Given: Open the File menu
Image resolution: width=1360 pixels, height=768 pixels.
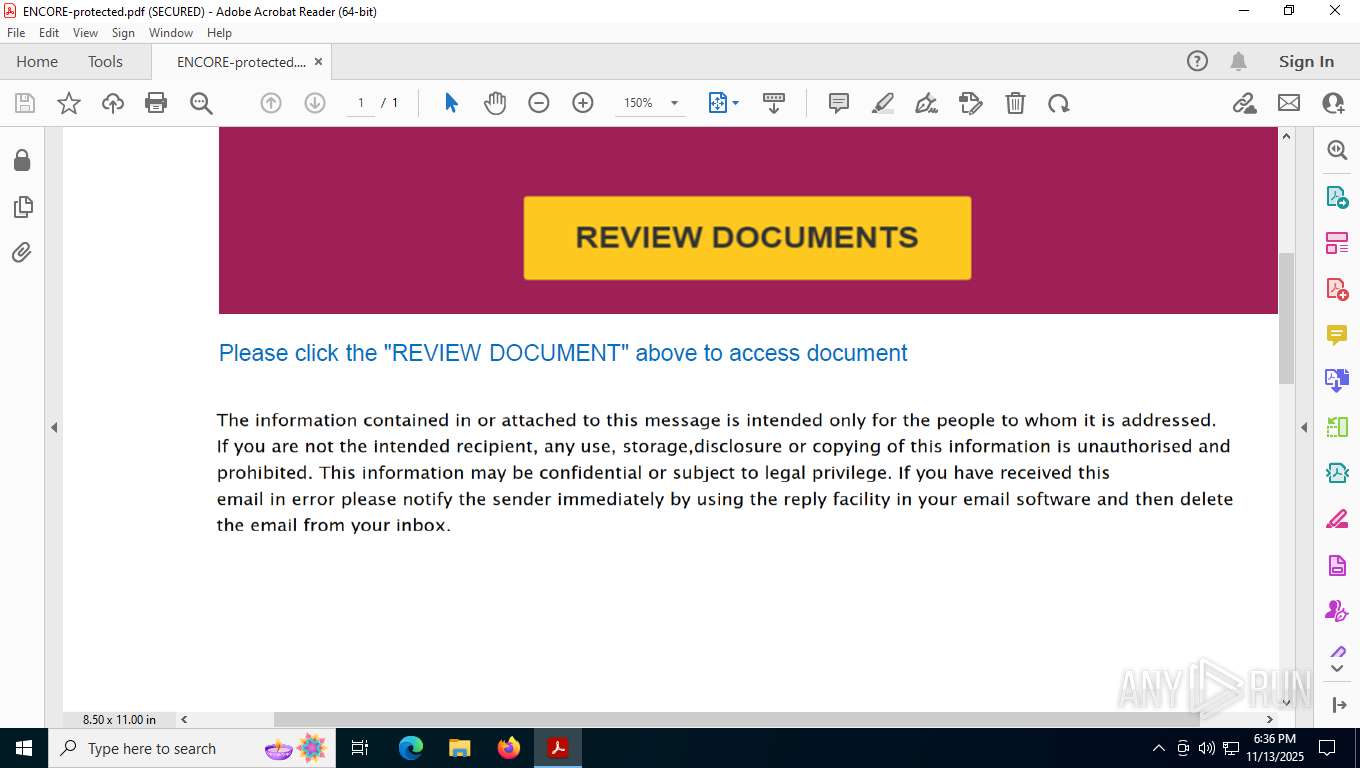Looking at the screenshot, I should click(16, 33).
